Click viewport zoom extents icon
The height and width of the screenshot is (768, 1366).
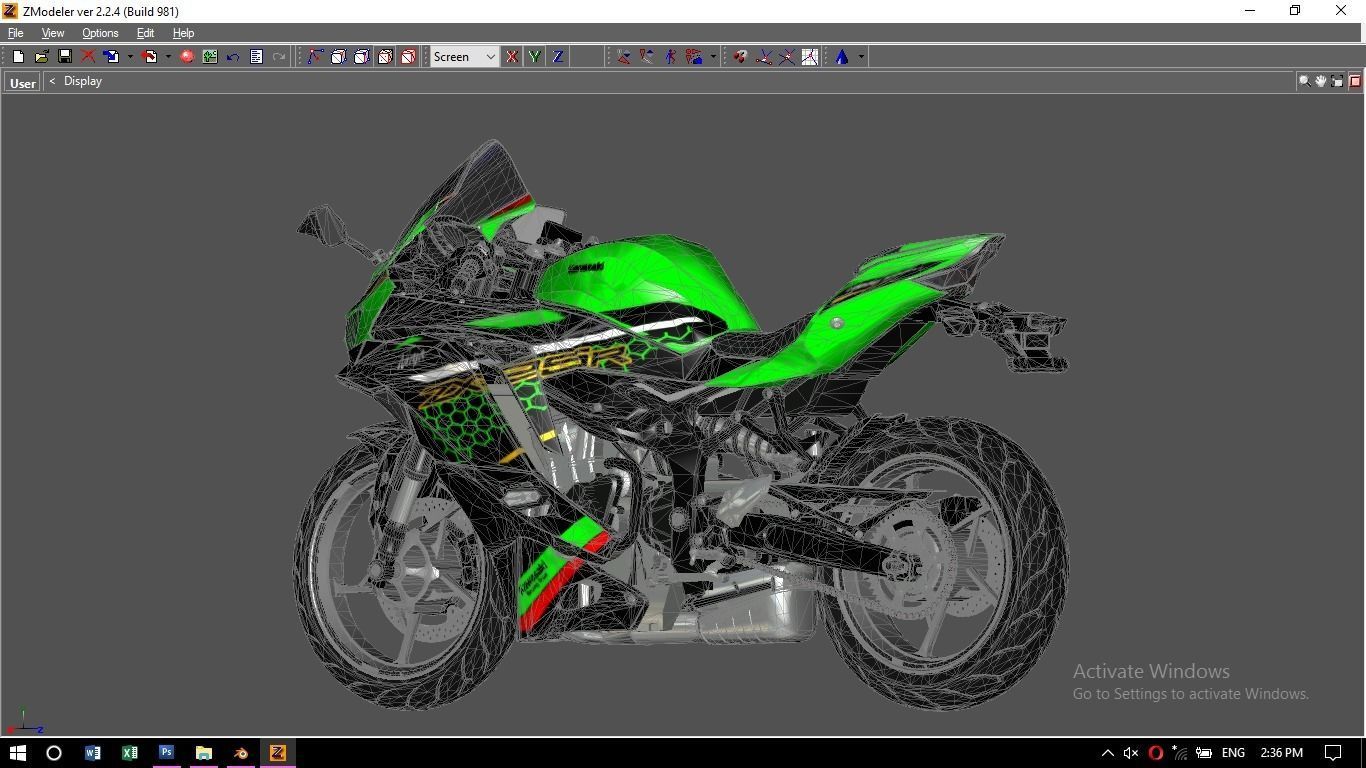[x=1338, y=81]
